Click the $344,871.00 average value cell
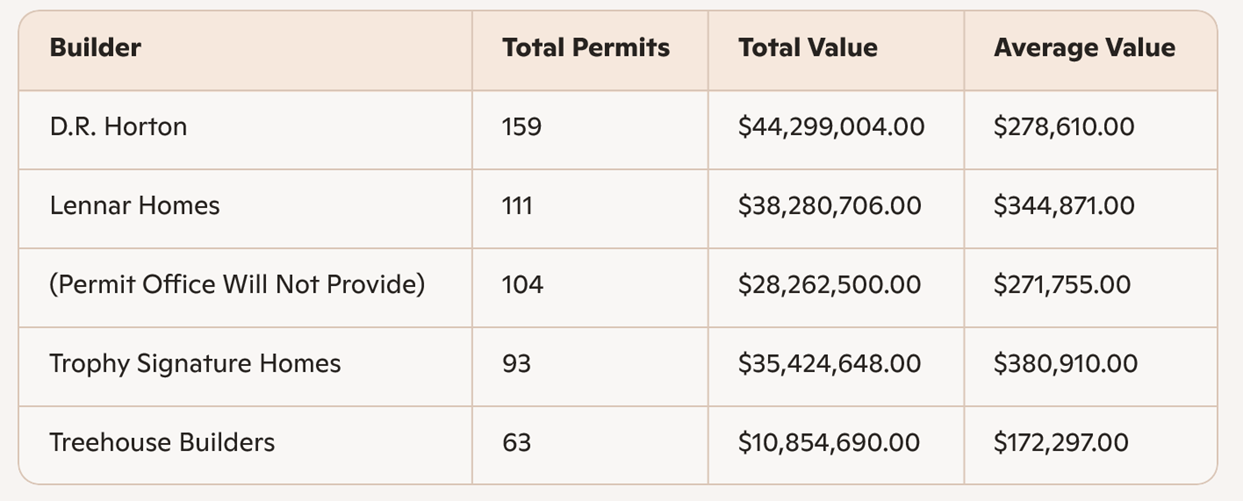1243x501 pixels. click(x=1064, y=206)
